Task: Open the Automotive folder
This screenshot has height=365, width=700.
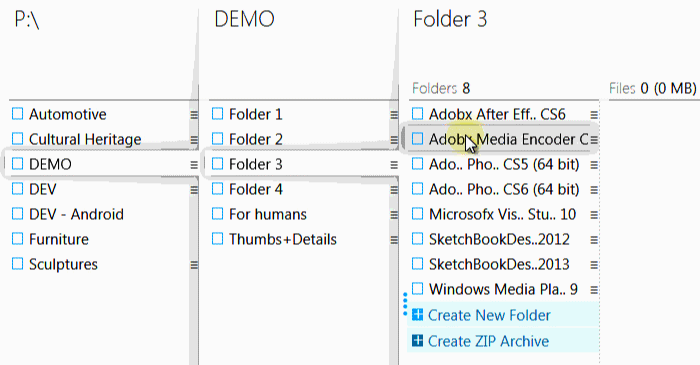Action: 68,114
